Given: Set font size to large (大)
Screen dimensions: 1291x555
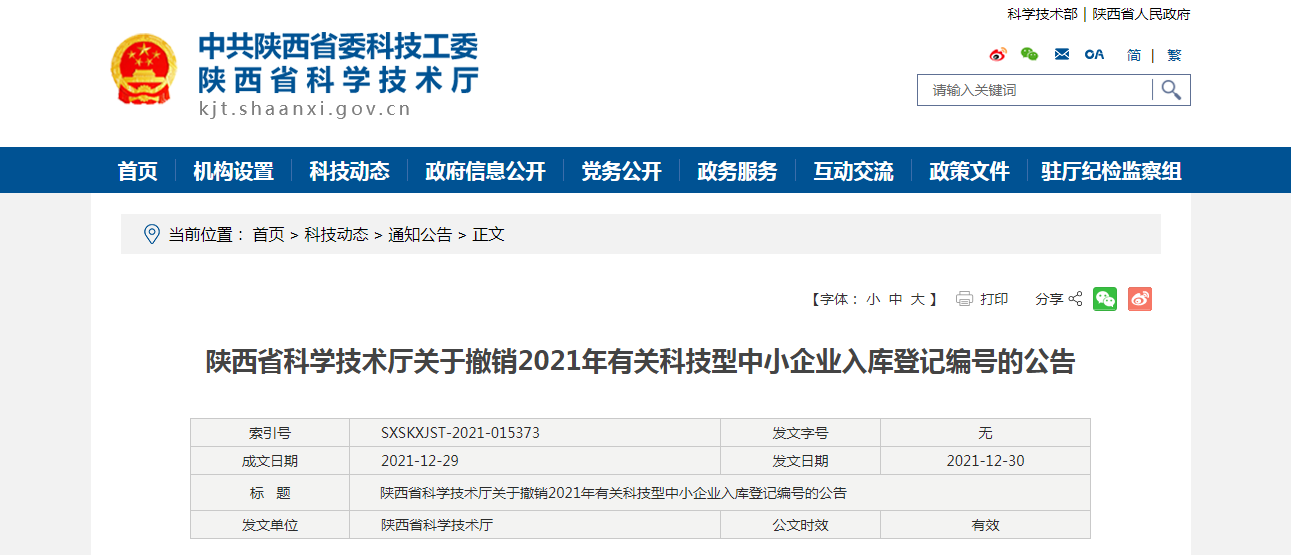Looking at the screenshot, I should pos(917,299).
